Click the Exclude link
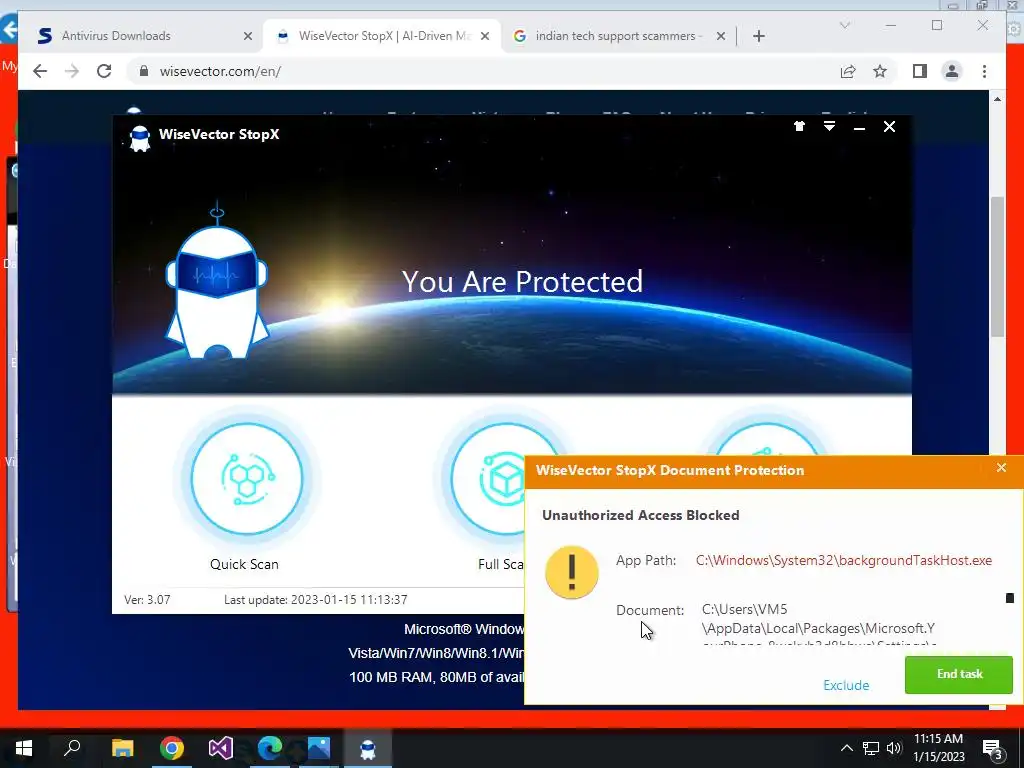1024x768 pixels. [846, 685]
